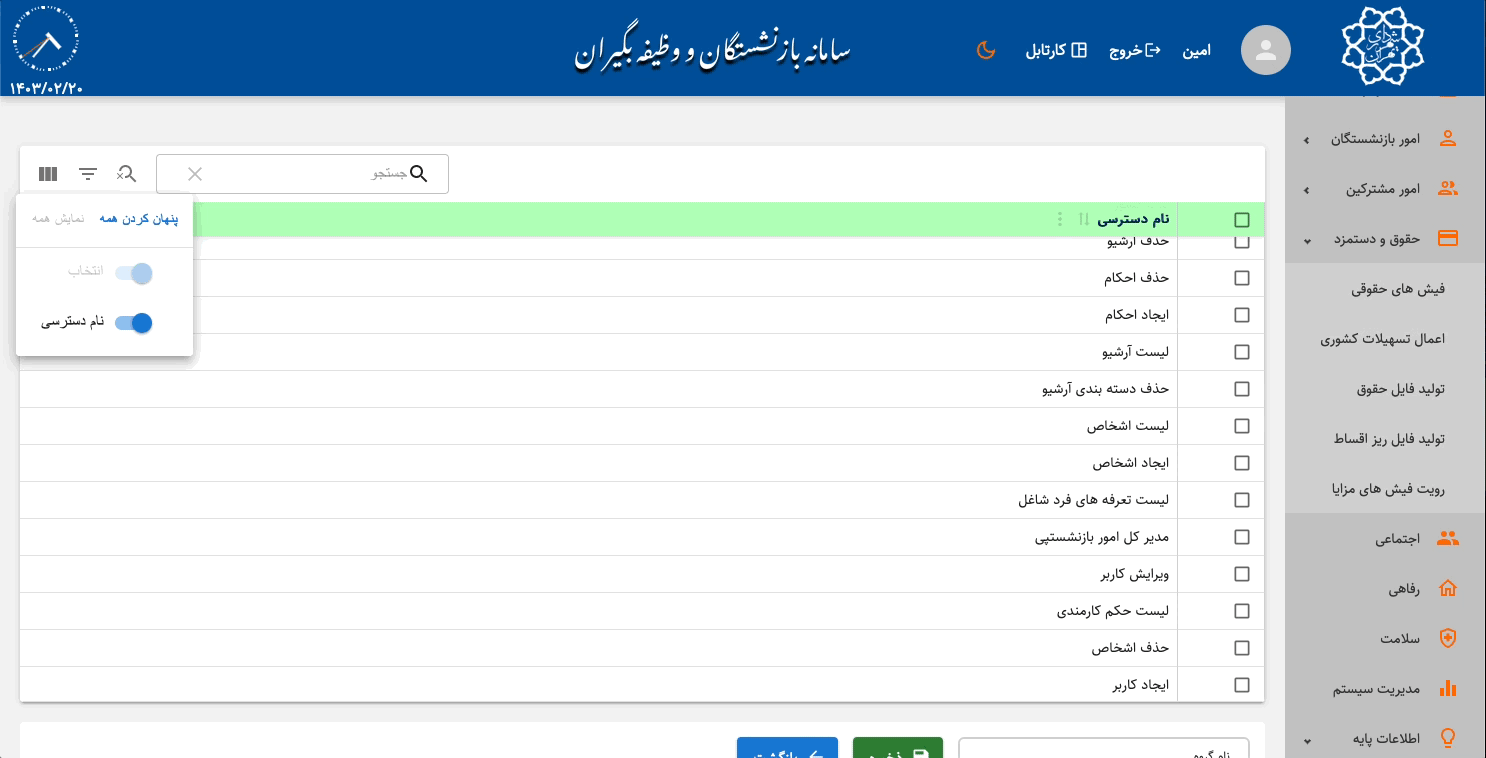Toggle dark mode moon icon
Screen dimensions: 1486x758
986,50
